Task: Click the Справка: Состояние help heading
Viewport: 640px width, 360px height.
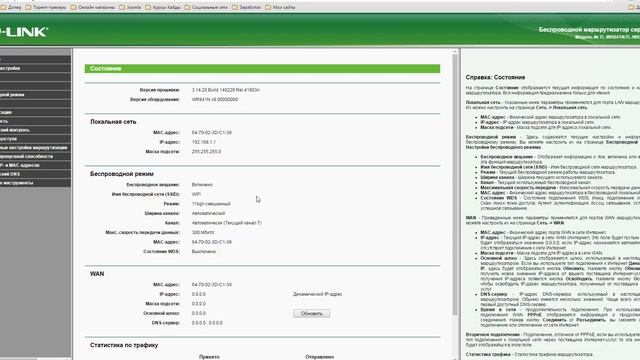Action: click(495, 77)
